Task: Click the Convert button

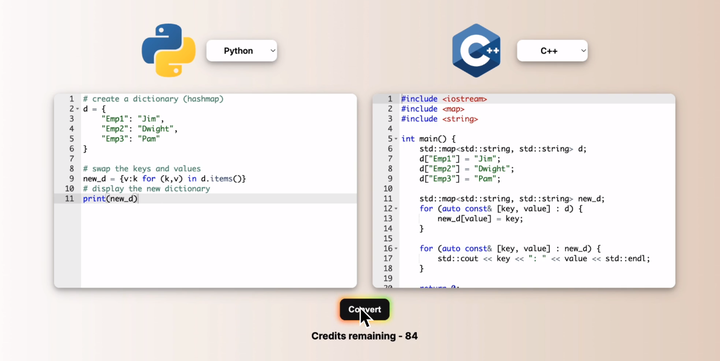Action: [x=365, y=309]
